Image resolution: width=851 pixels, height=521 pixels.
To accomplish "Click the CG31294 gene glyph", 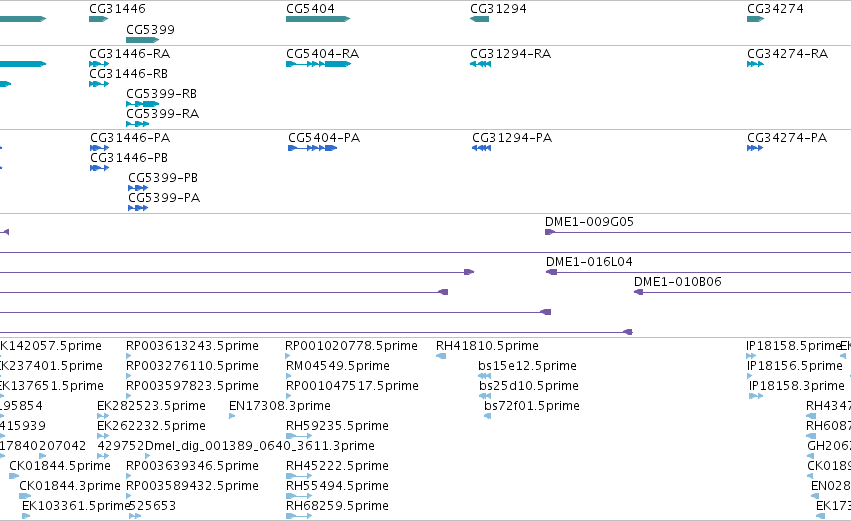I will coord(479,19).
